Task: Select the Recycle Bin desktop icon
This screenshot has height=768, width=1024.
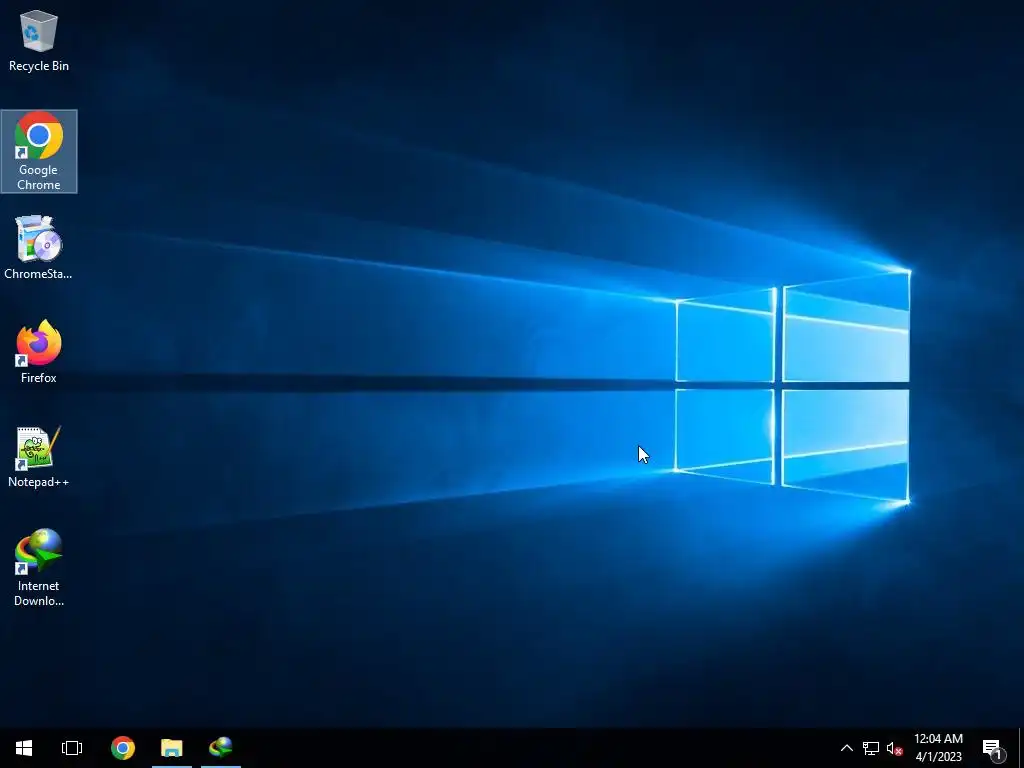Action: (39, 40)
